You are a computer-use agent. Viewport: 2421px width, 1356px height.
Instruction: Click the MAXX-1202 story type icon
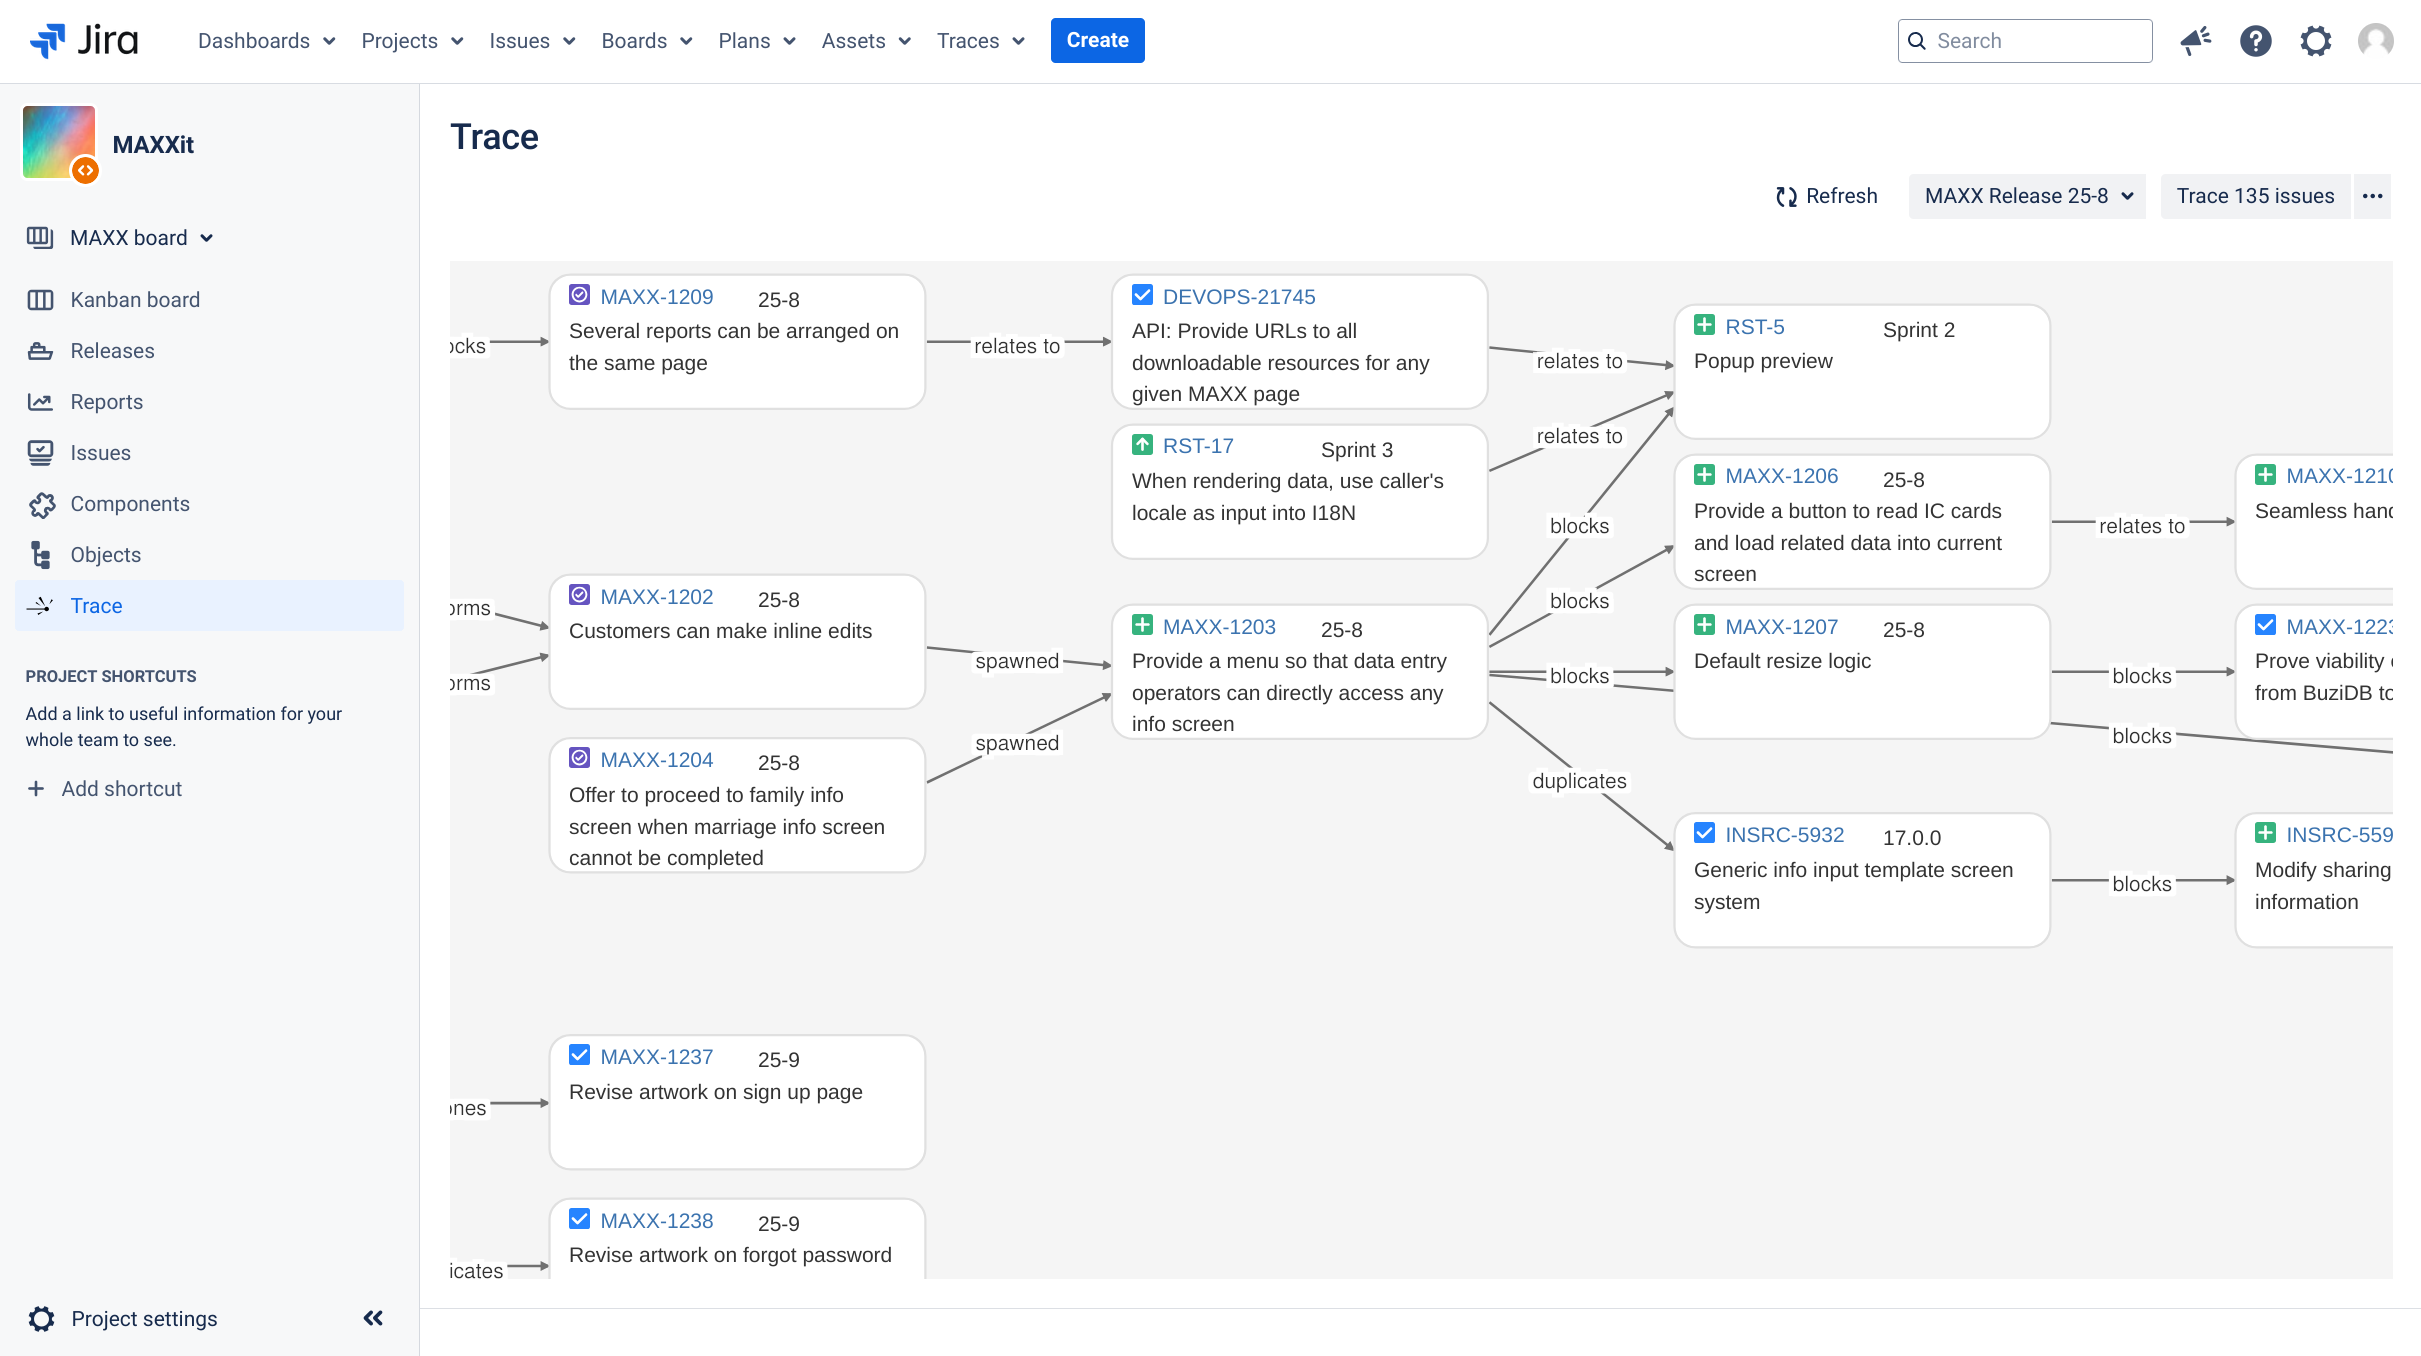(579, 595)
